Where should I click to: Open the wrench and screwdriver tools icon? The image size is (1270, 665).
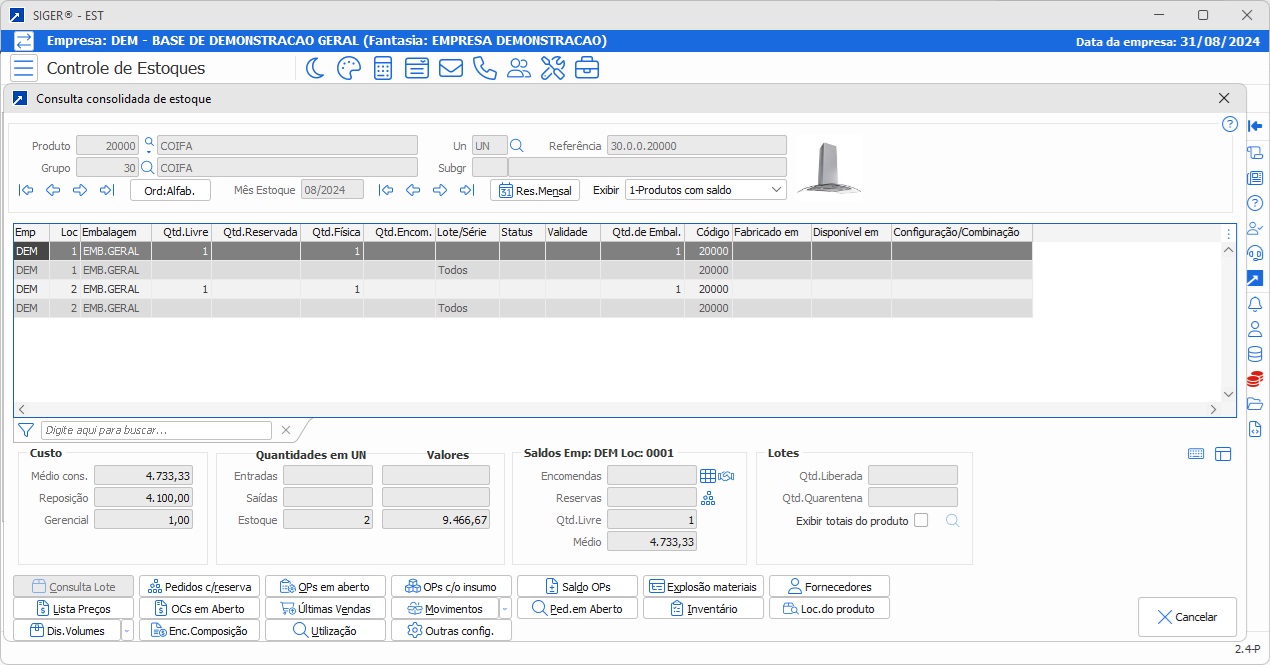[552, 68]
